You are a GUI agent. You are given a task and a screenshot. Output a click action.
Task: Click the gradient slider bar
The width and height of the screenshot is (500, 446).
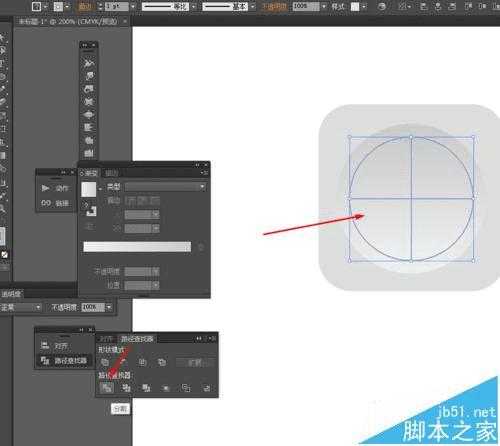pyautogui.click(x=137, y=247)
